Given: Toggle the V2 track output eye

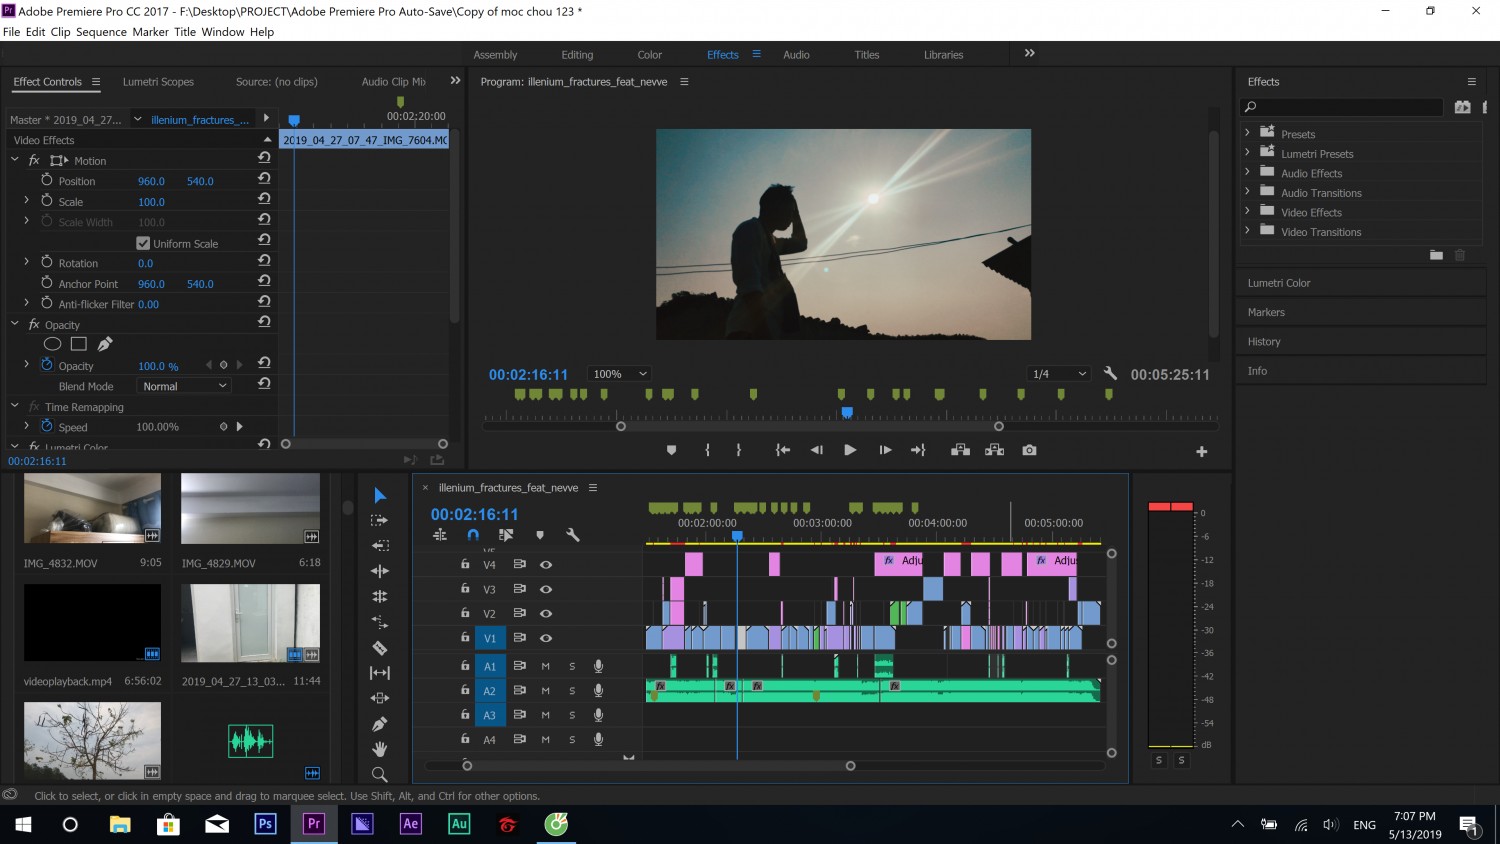Looking at the screenshot, I should [546, 614].
